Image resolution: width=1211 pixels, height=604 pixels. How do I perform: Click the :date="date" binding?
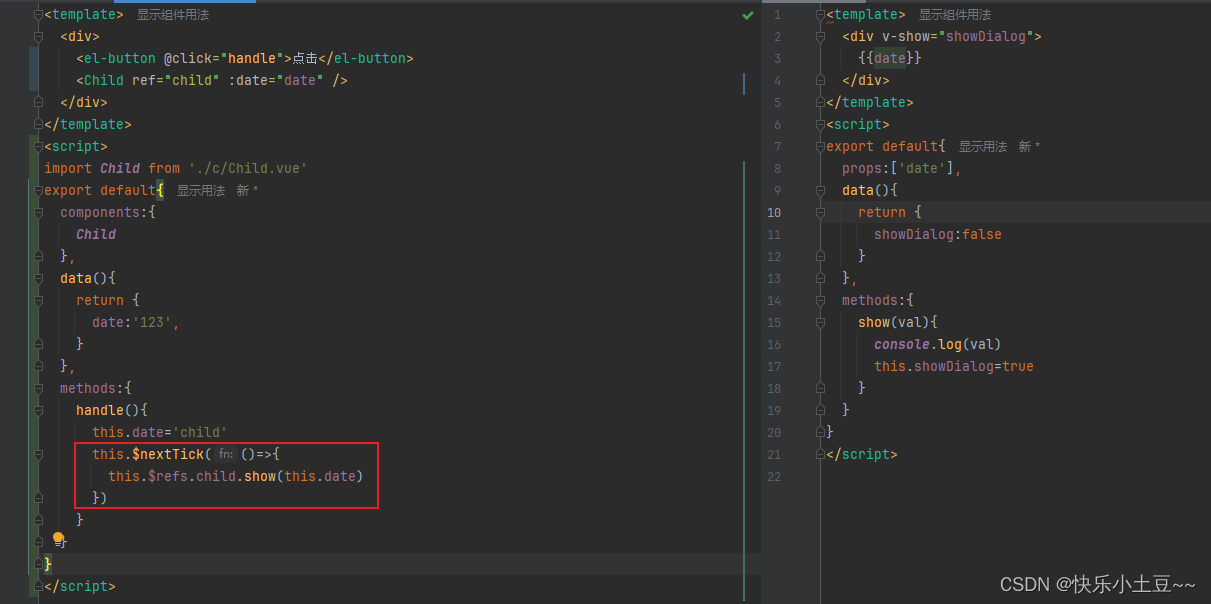276,80
